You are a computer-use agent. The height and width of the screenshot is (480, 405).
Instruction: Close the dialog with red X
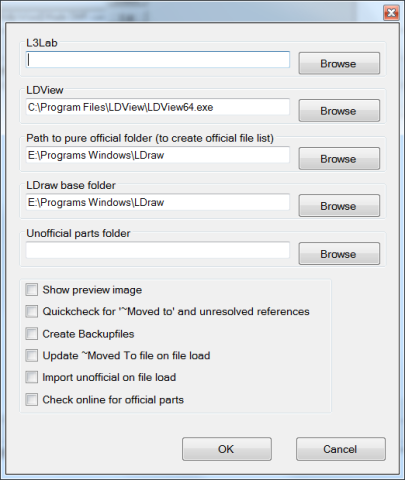point(391,13)
